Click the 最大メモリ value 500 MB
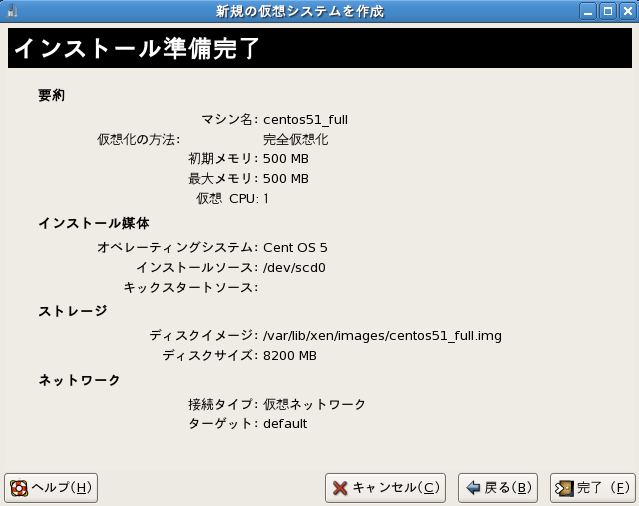This screenshot has width=639, height=506. coord(286,179)
